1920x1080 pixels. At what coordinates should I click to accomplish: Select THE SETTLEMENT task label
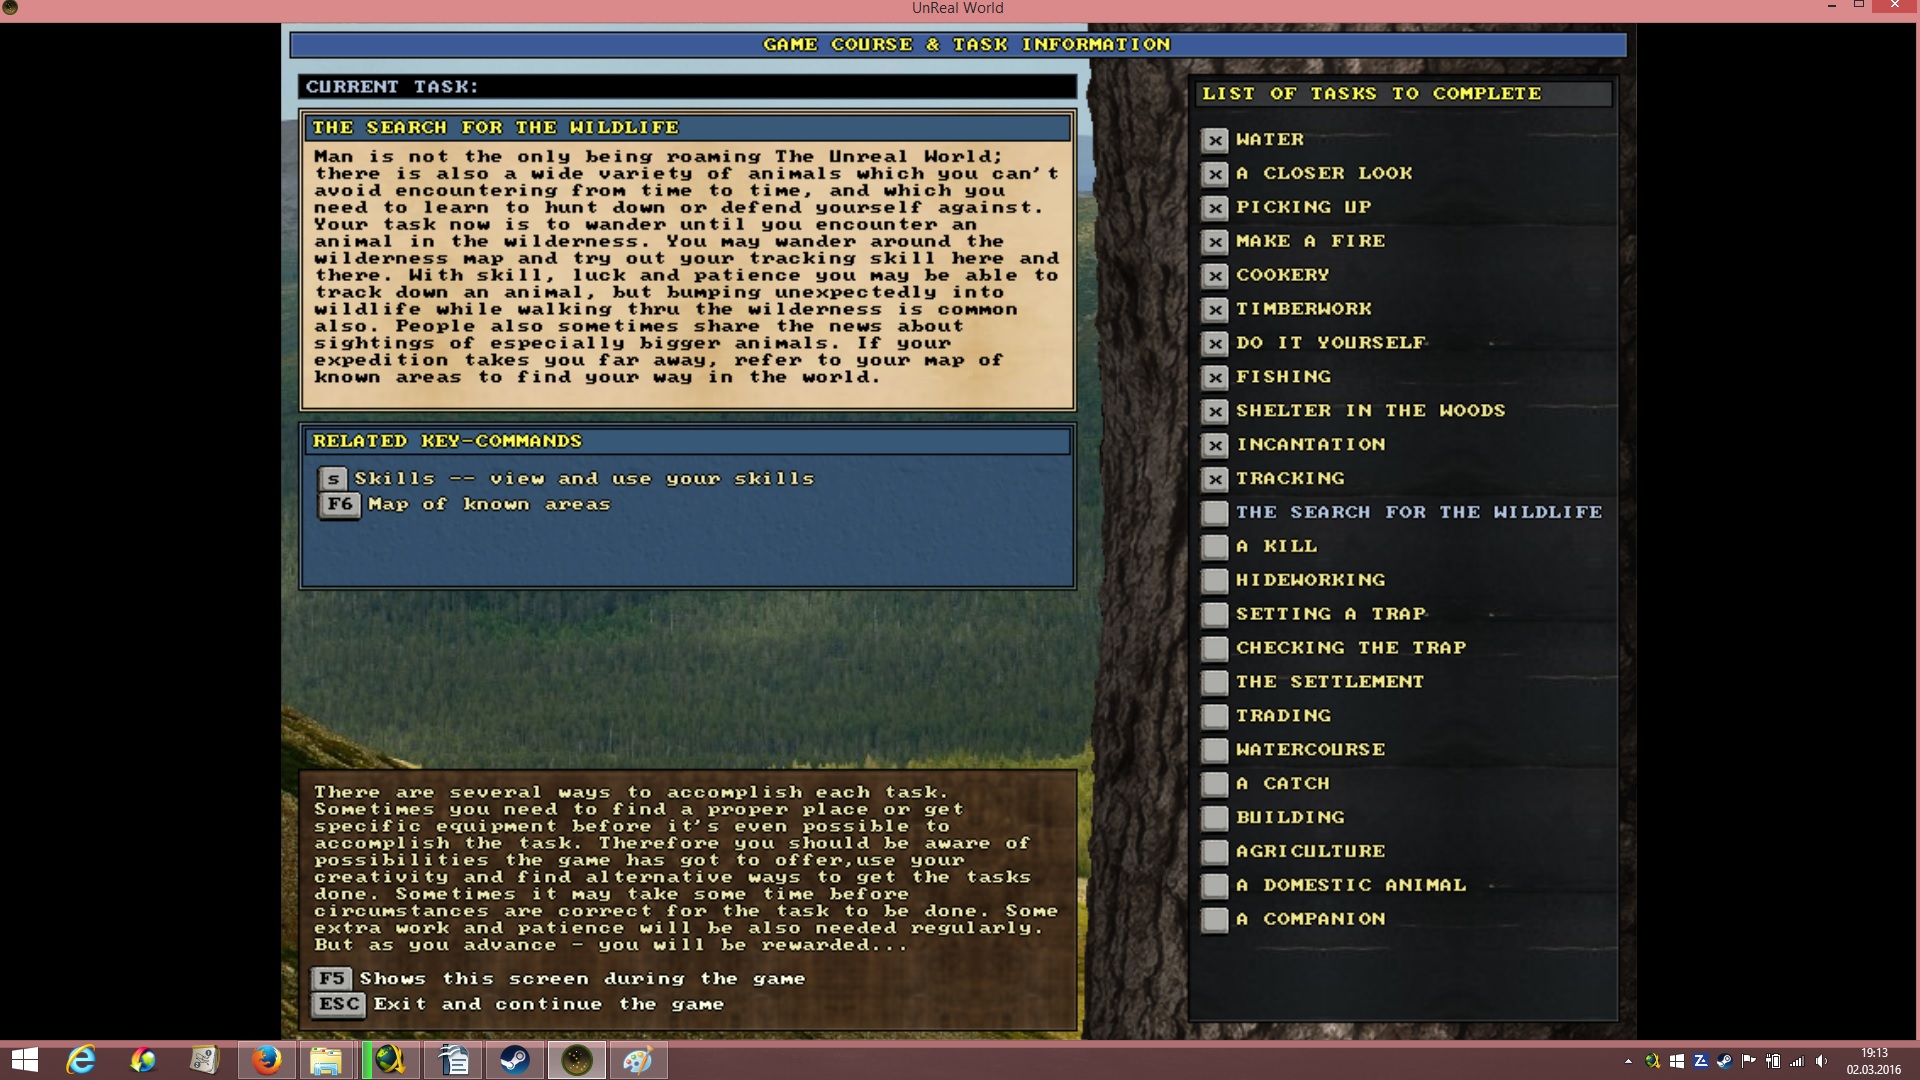(1330, 682)
